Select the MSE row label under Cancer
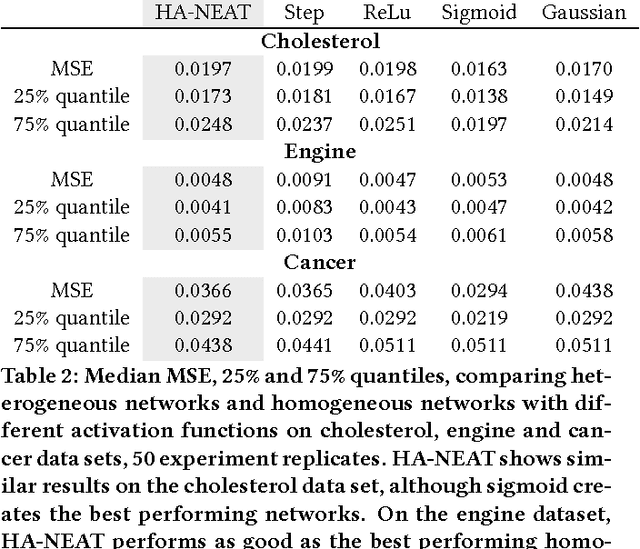The width and height of the screenshot is (640, 549). [x=72, y=291]
